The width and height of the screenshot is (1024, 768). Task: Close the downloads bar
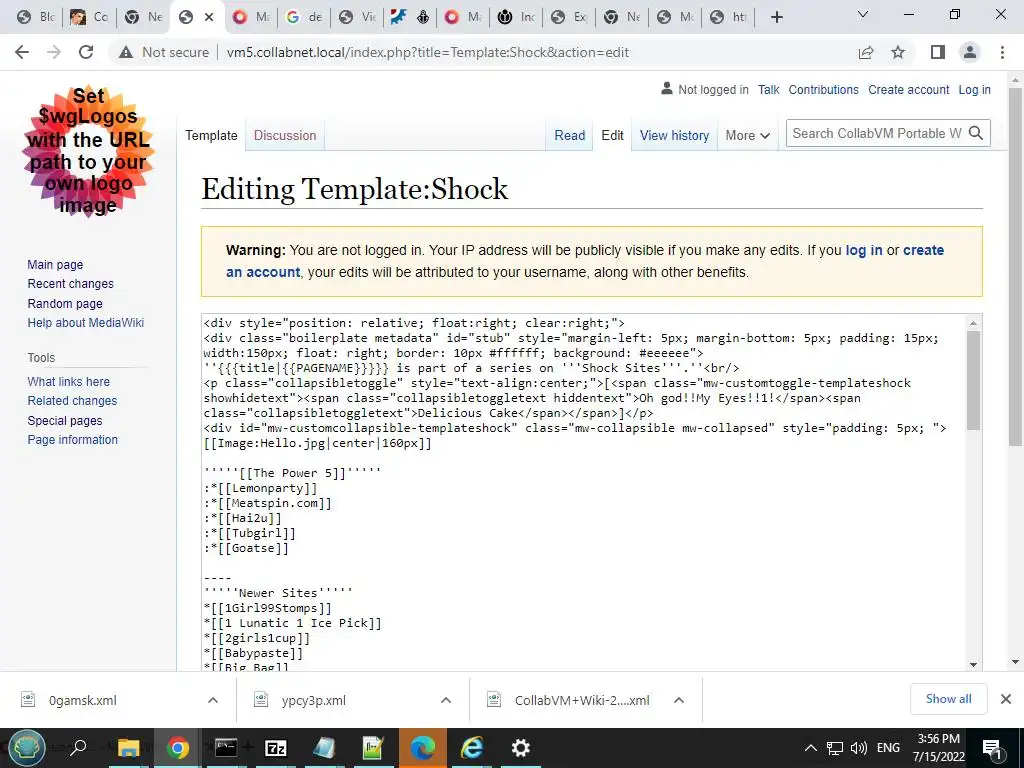1006,699
